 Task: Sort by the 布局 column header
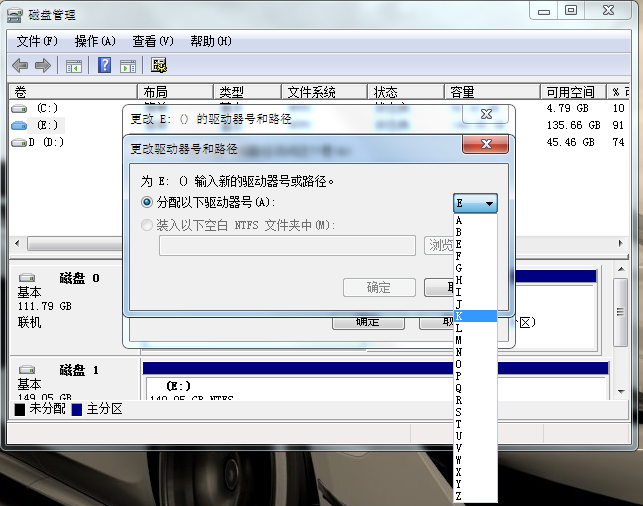tap(175, 92)
